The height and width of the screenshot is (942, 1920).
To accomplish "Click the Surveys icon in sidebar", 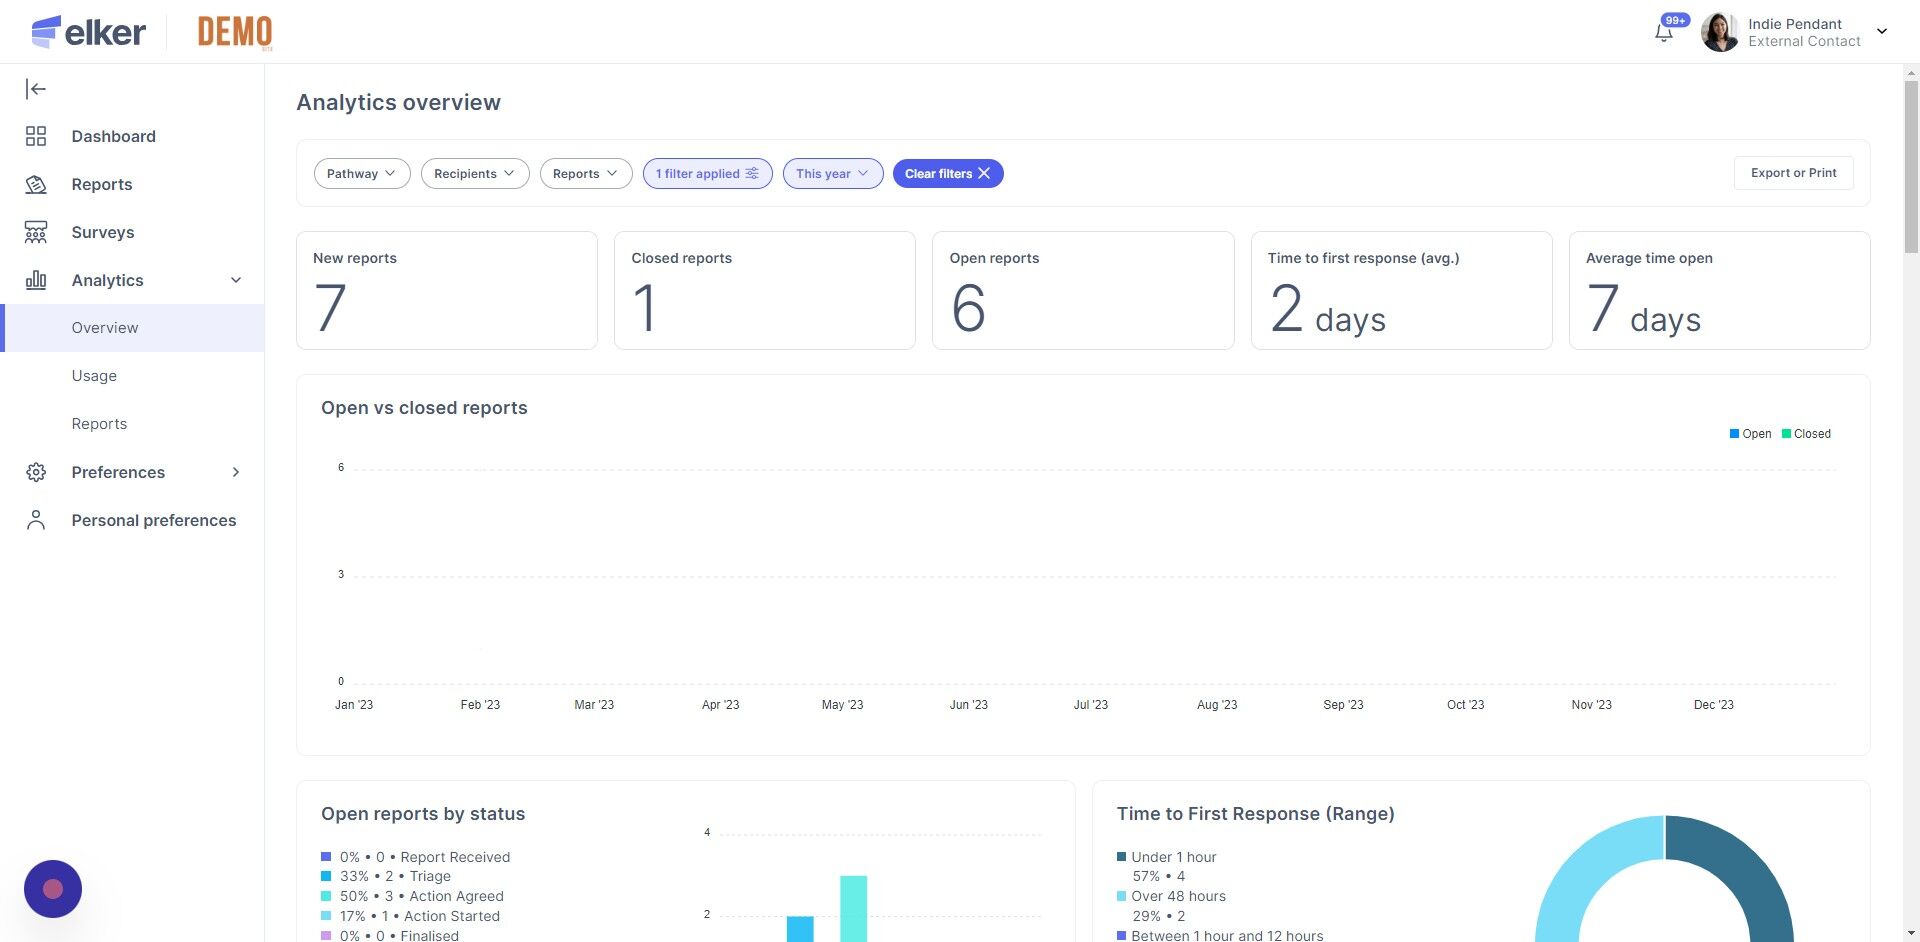I will [36, 232].
